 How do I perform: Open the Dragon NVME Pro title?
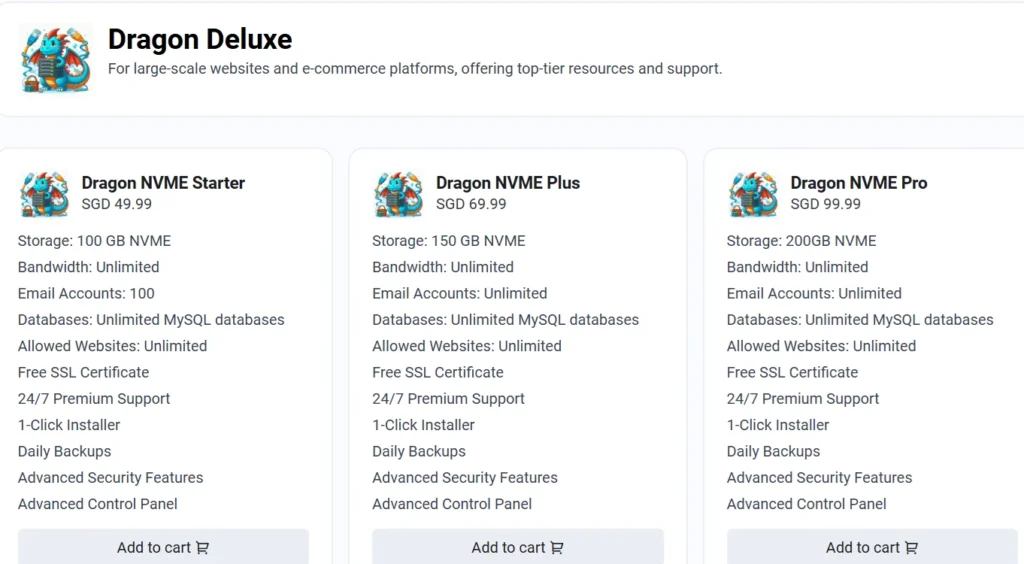(x=859, y=183)
